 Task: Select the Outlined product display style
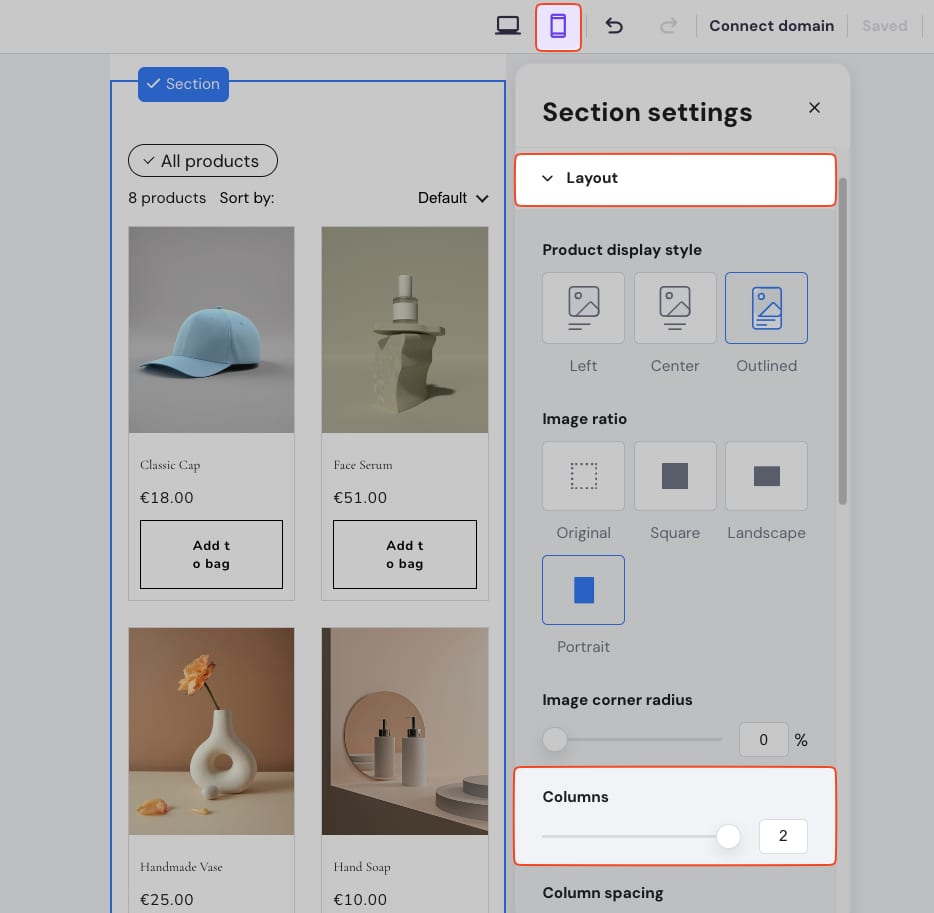click(766, 308)
